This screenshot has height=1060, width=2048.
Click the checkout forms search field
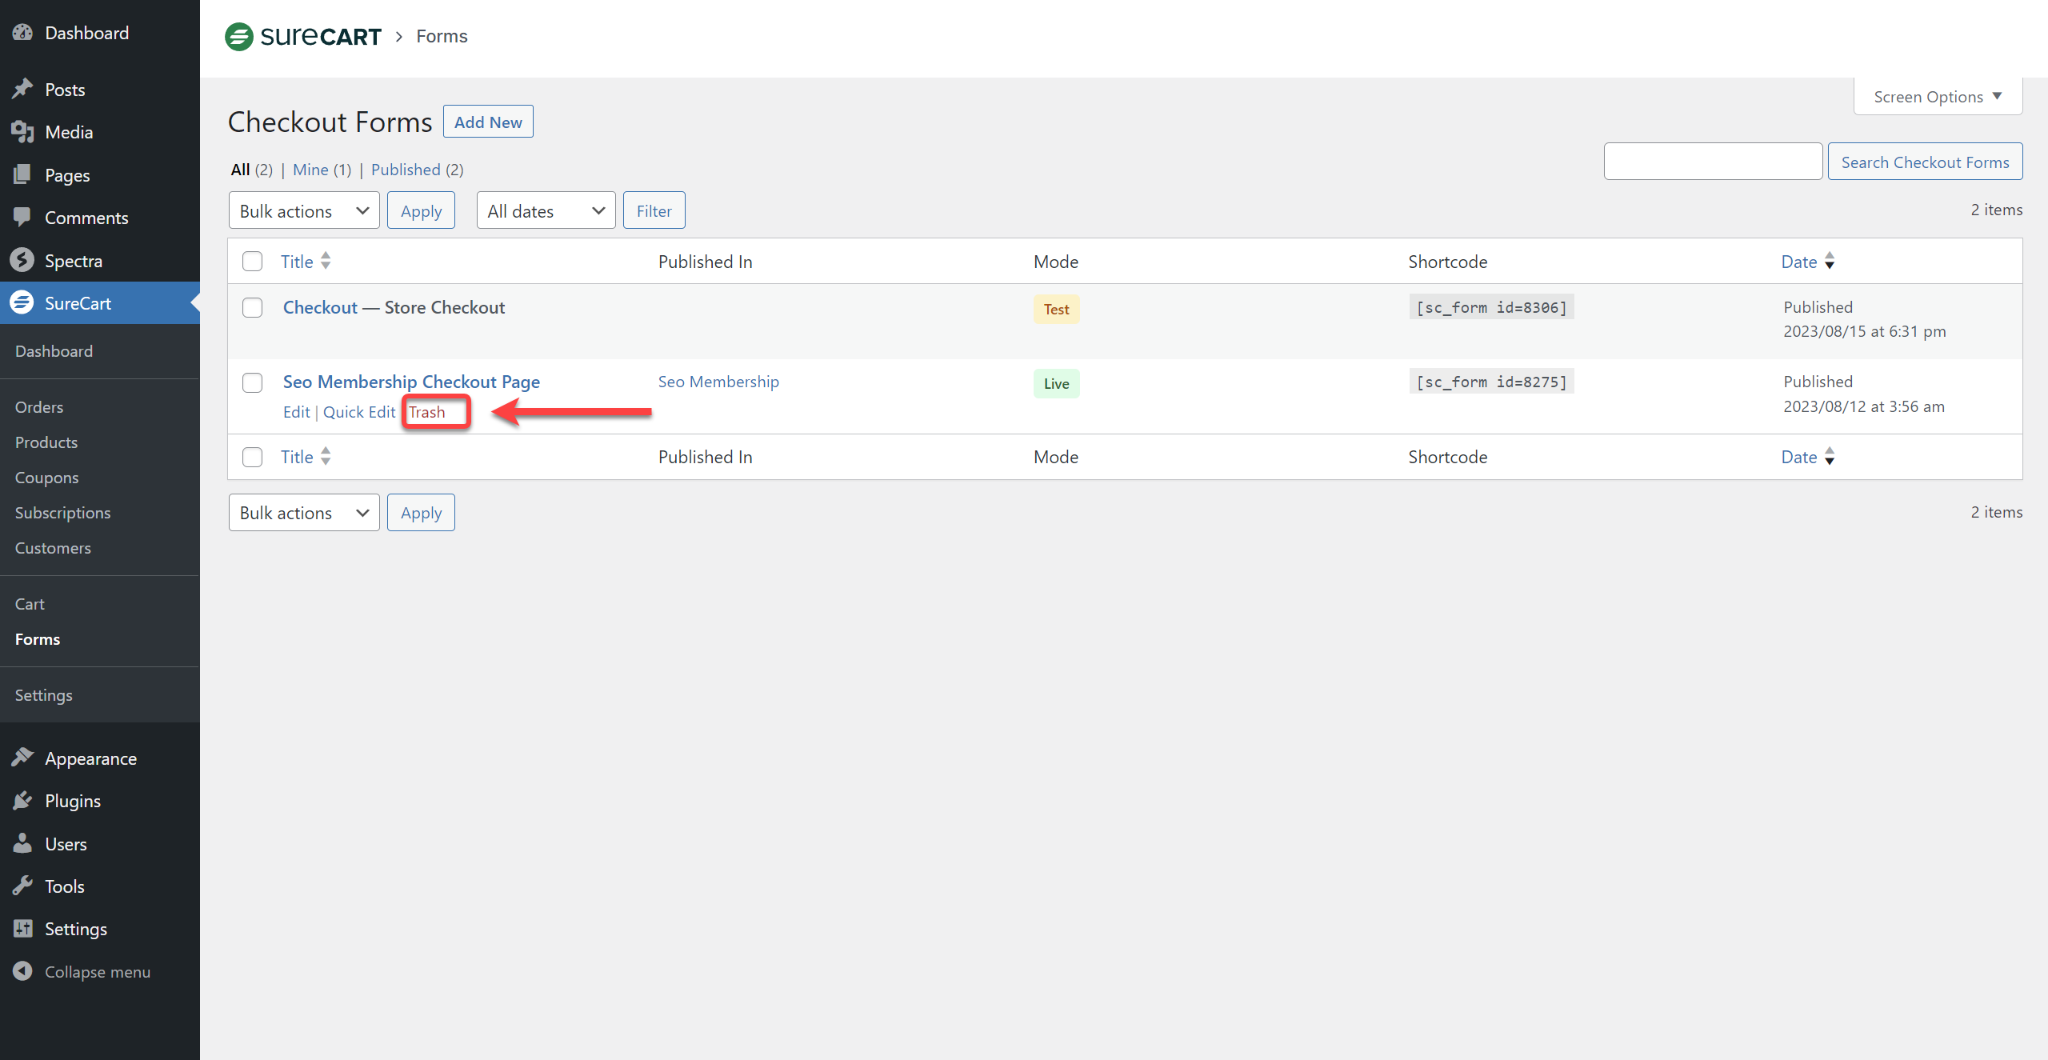[x=1712, y=162]
